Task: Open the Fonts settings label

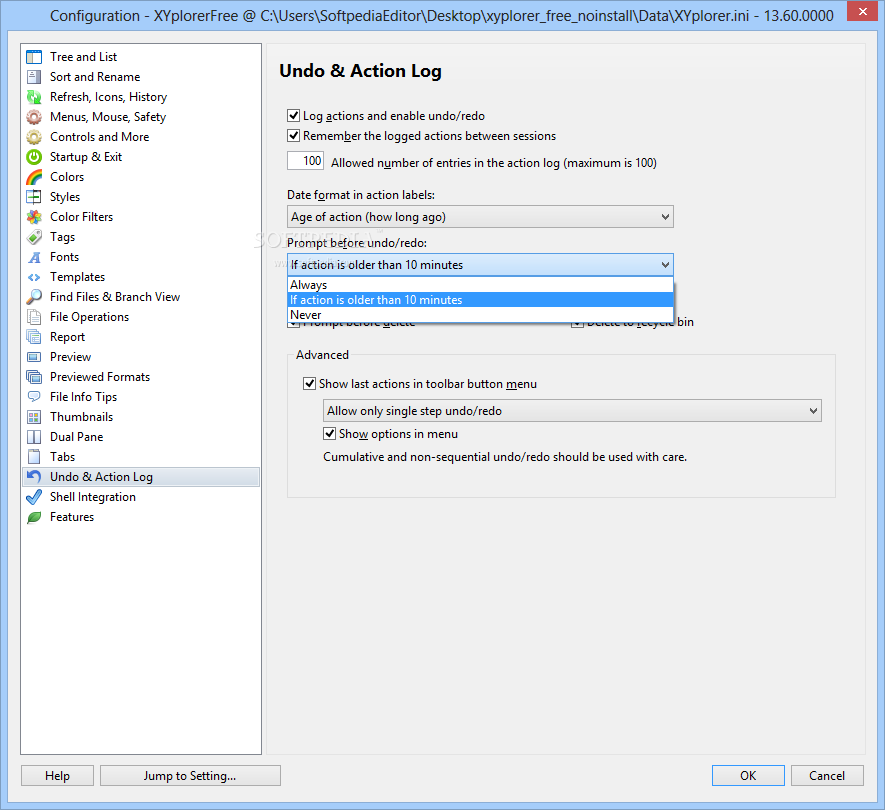Action: (x=64, y=257)
